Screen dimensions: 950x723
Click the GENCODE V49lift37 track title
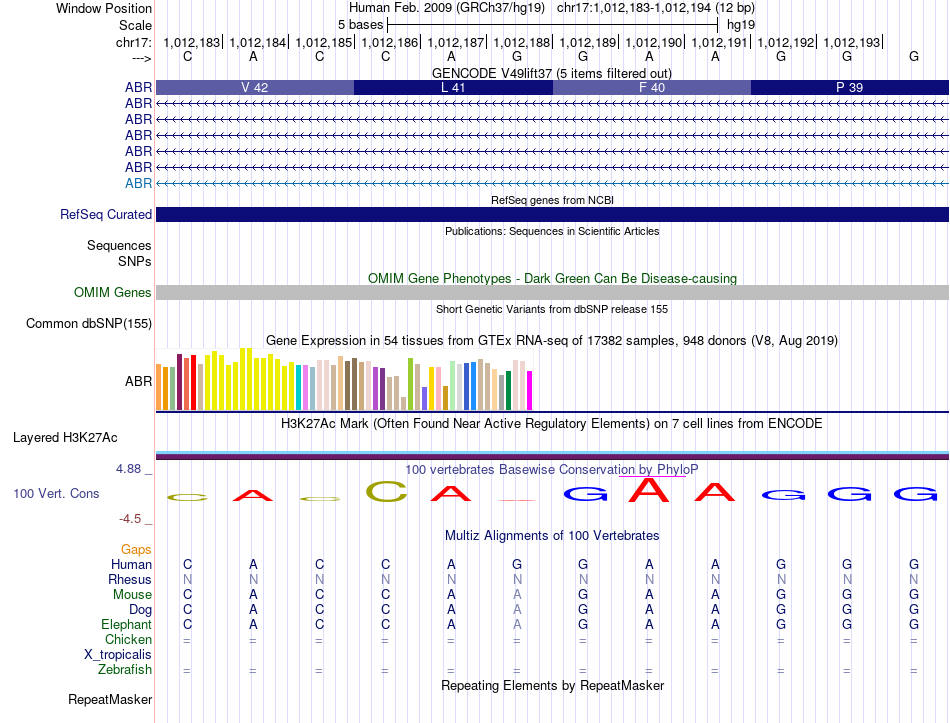click(552, 73)
